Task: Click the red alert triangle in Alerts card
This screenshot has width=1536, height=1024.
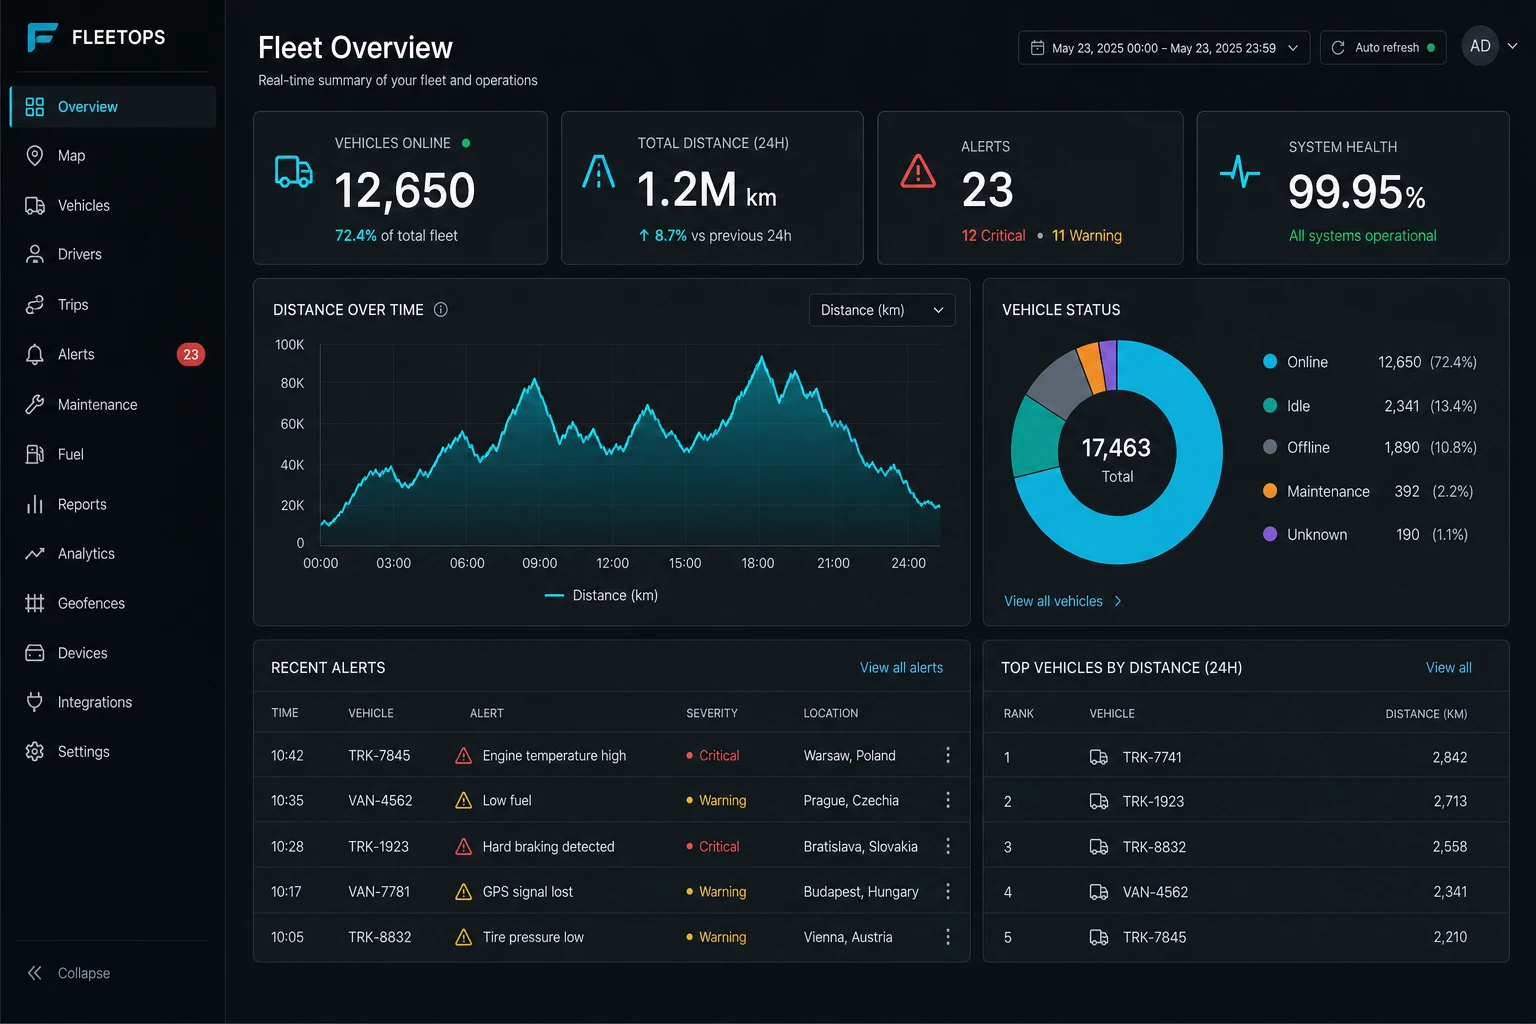Action: tap(918, 171)
